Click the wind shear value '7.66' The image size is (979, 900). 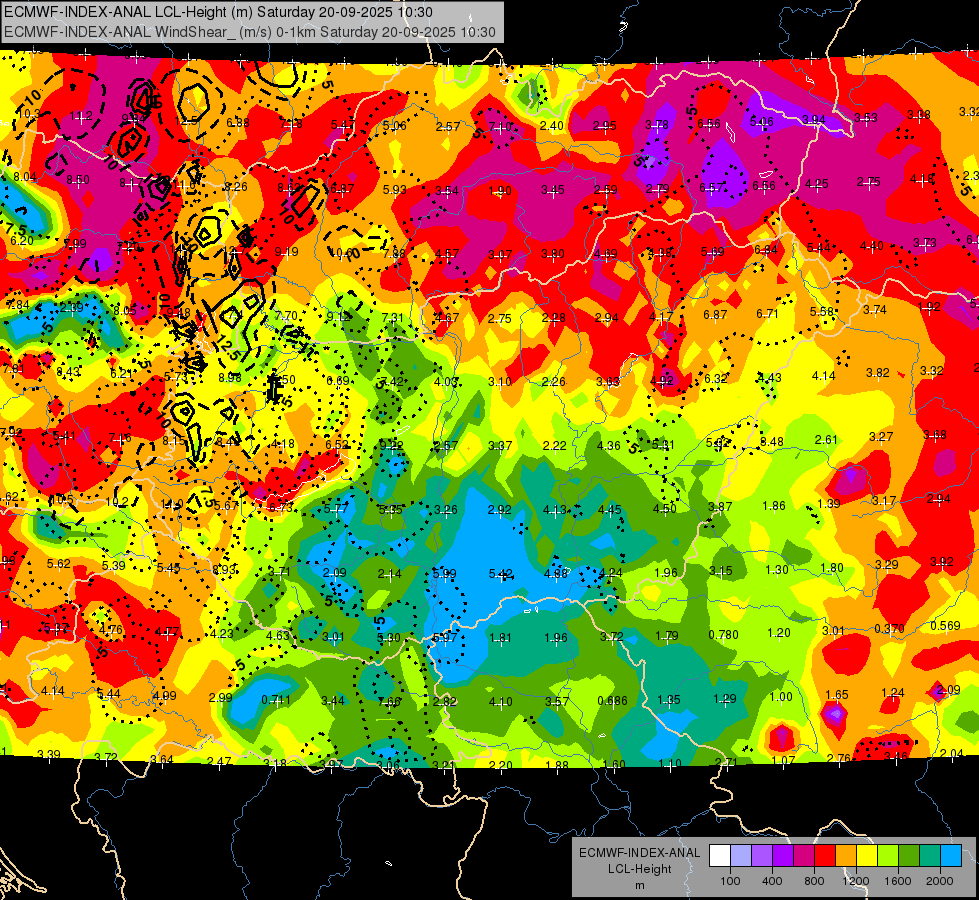[388, 701]
